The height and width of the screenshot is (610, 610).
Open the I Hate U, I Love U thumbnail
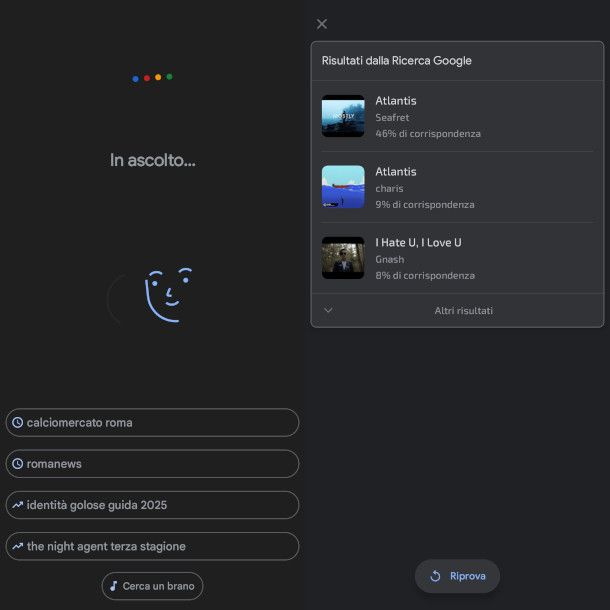tap(343, 258)
